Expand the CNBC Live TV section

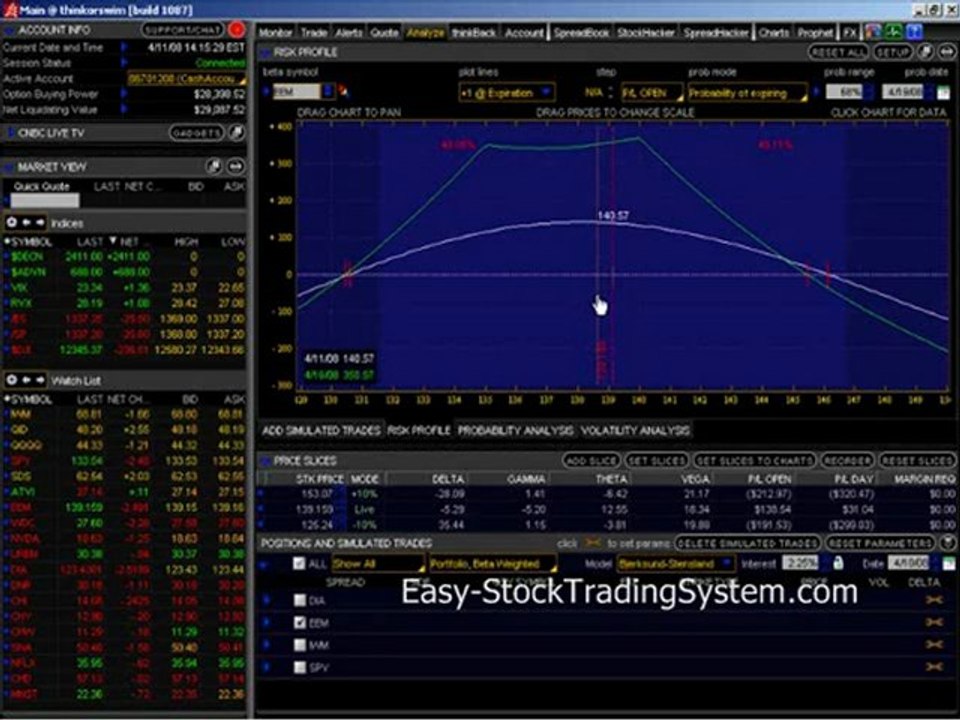[x=10, y=133]
